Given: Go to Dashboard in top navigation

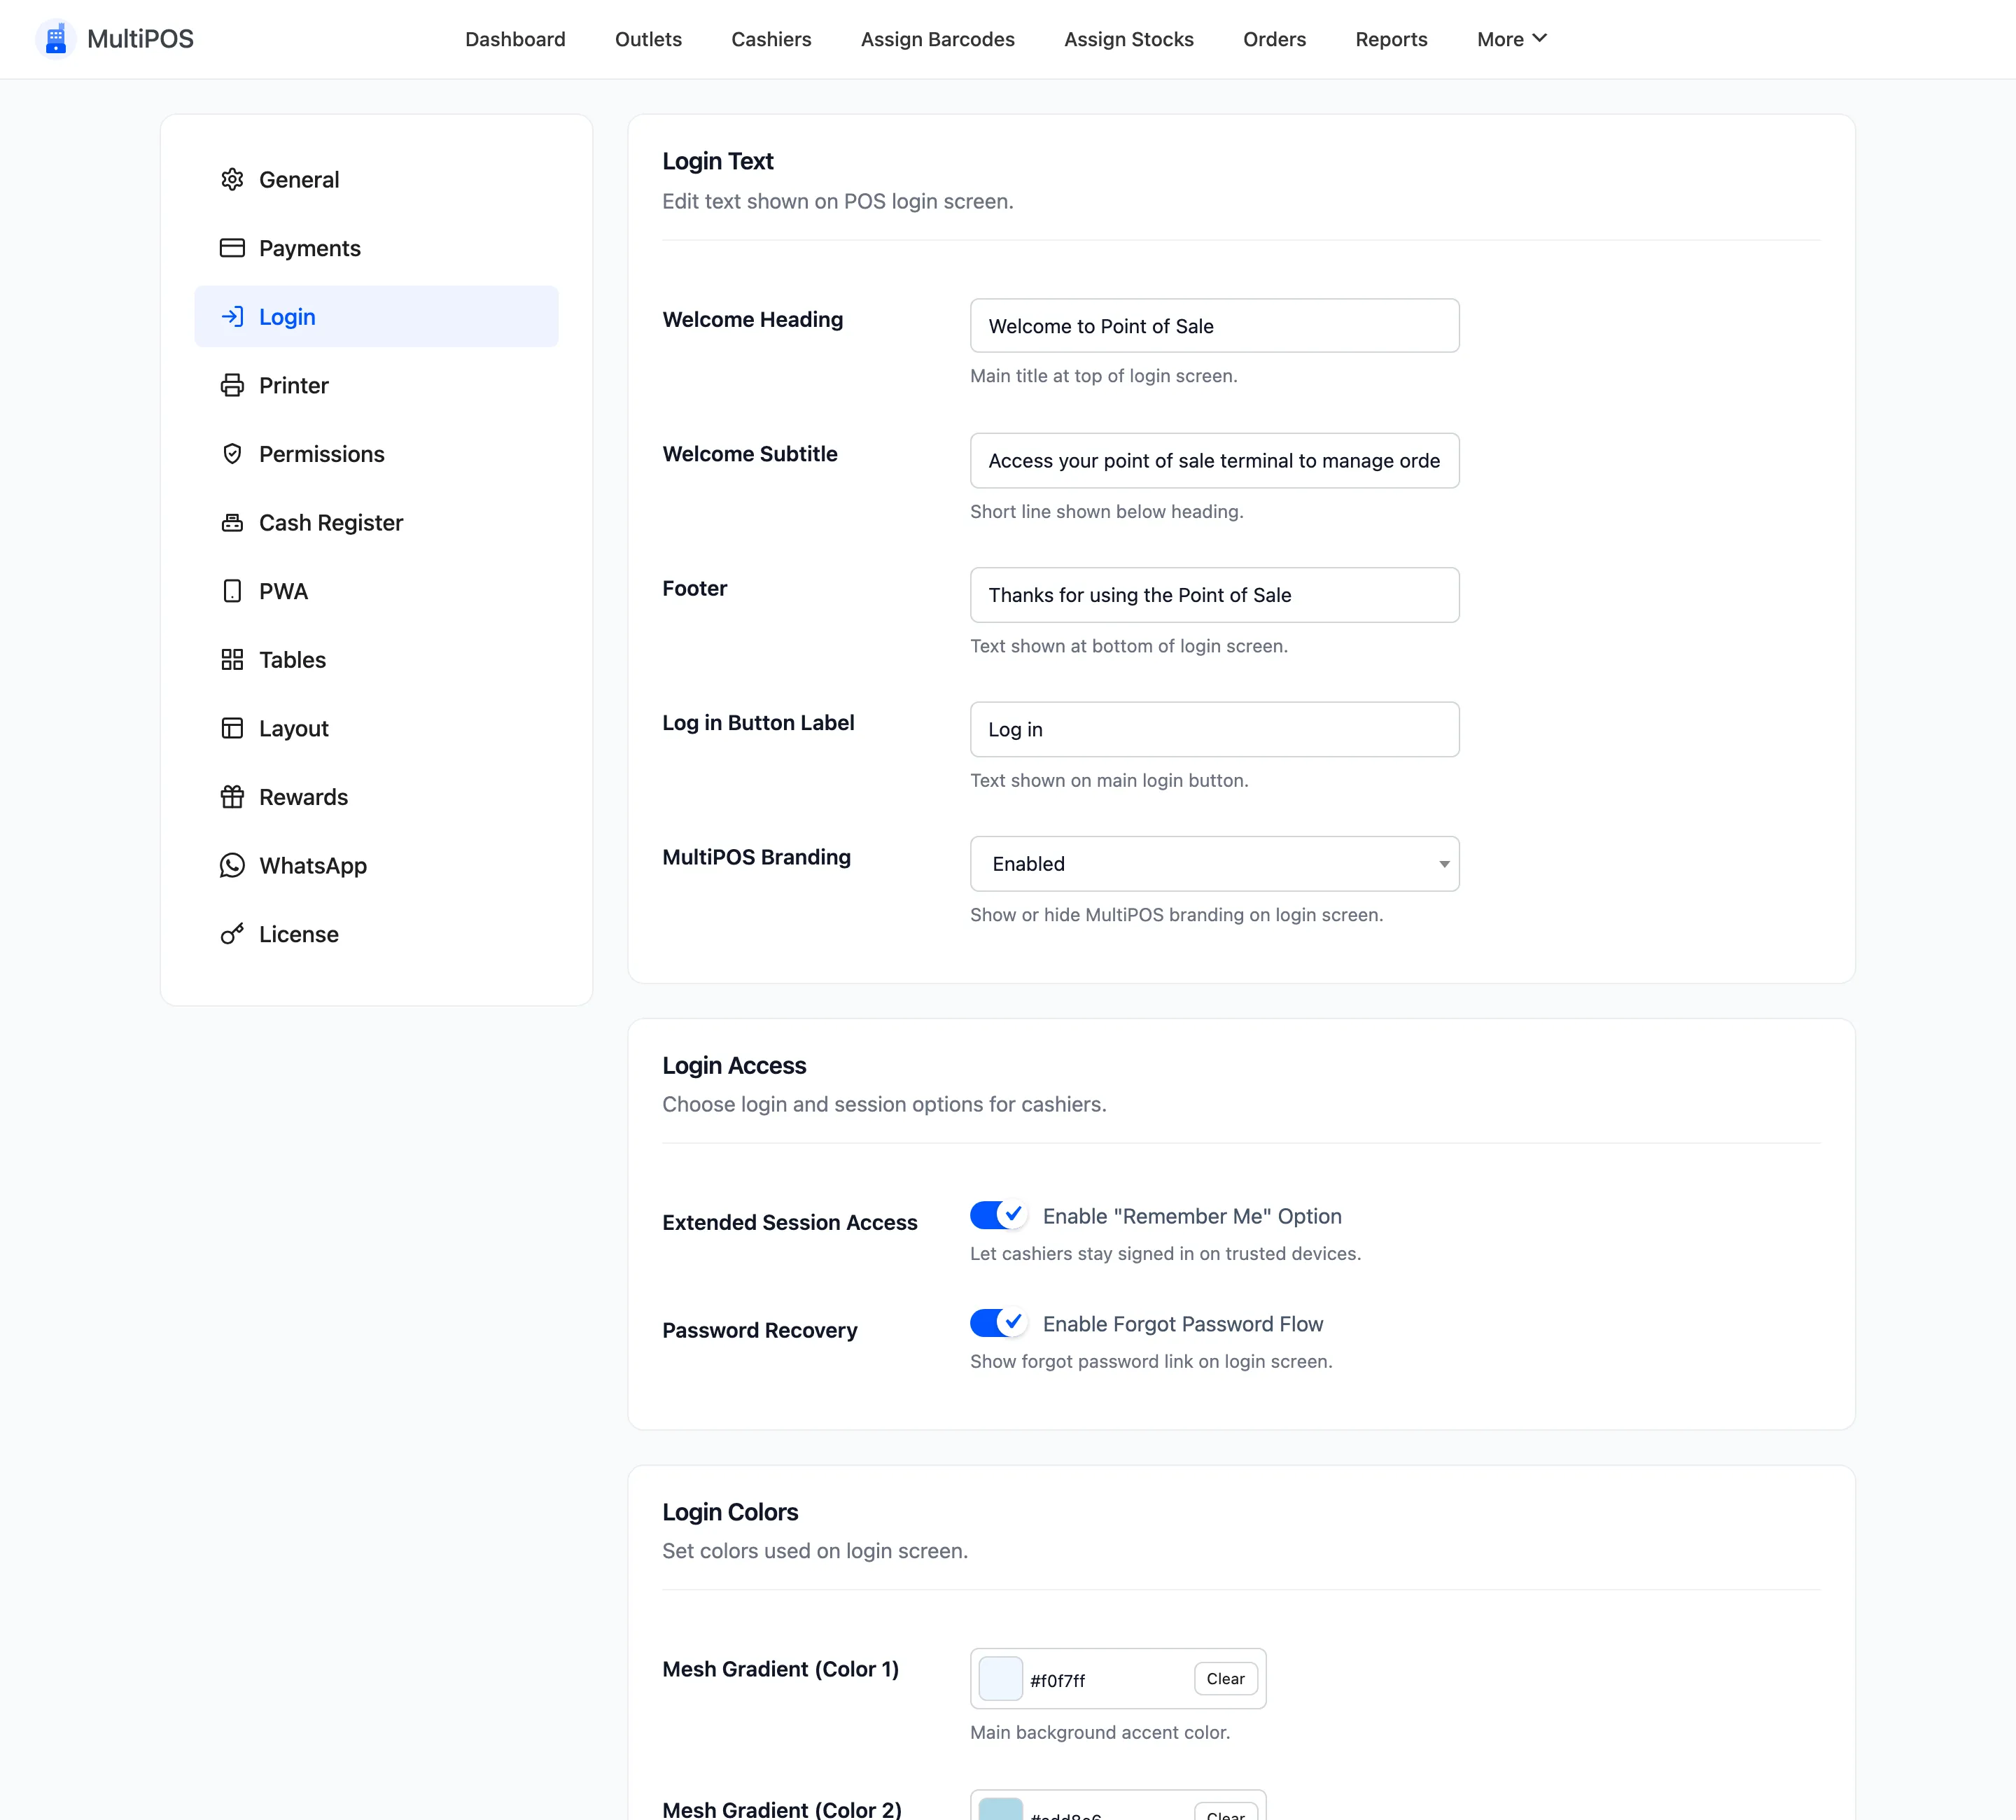Looking at the screenshot, I should (515, 39).
